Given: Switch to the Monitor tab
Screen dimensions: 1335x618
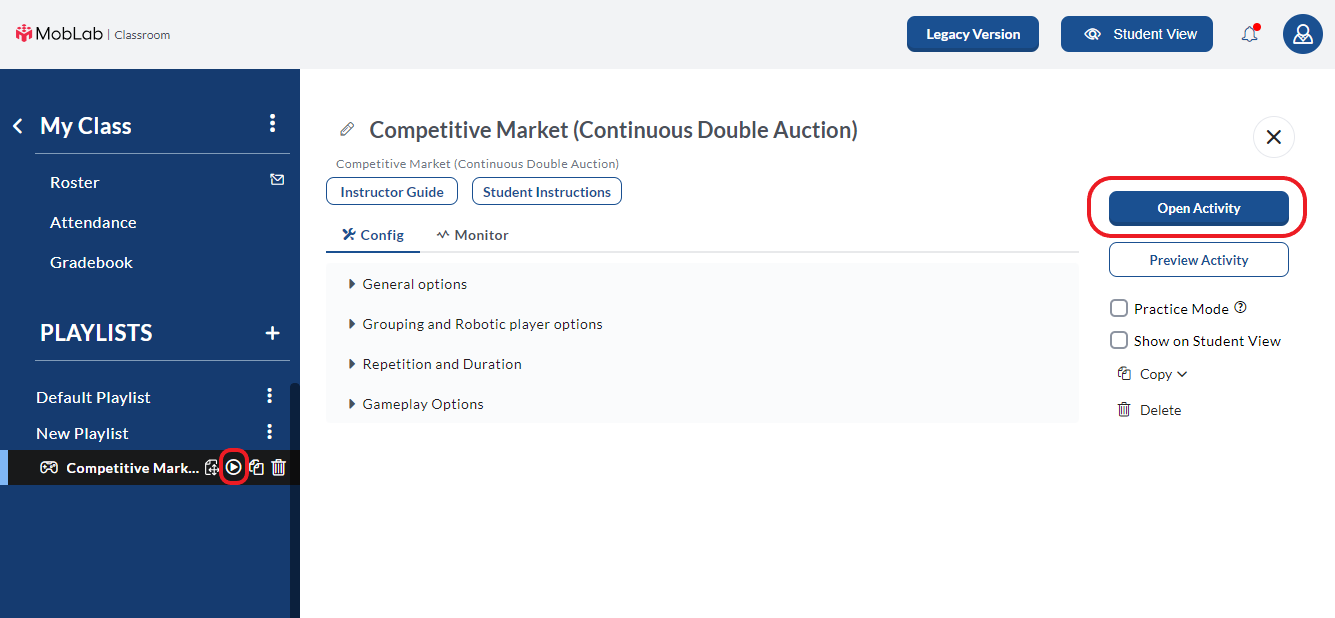Looking at the screenshot, I should click(472, 235).
